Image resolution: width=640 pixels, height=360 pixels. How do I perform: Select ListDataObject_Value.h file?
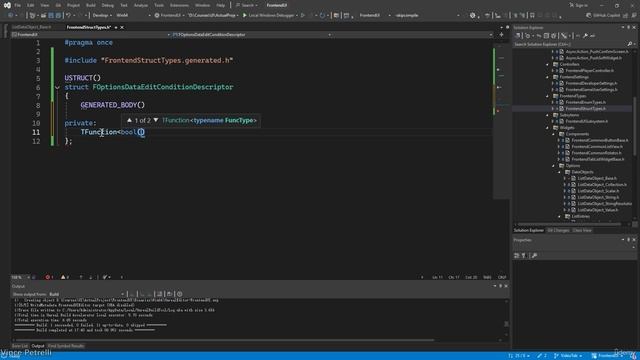point(598,210)
